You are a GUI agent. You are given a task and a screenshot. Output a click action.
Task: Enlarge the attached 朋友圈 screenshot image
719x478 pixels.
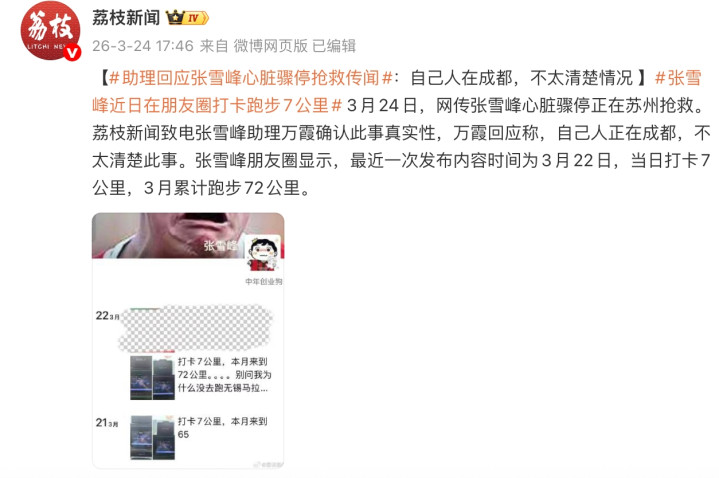tap(188, 340)
